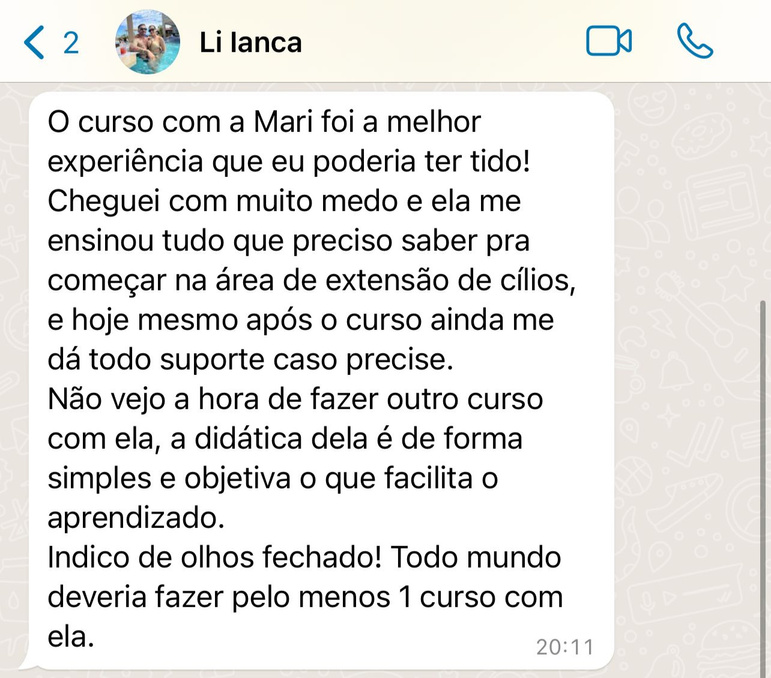Tap the unread chats count 2
The image size is (771, 678).
70,43
